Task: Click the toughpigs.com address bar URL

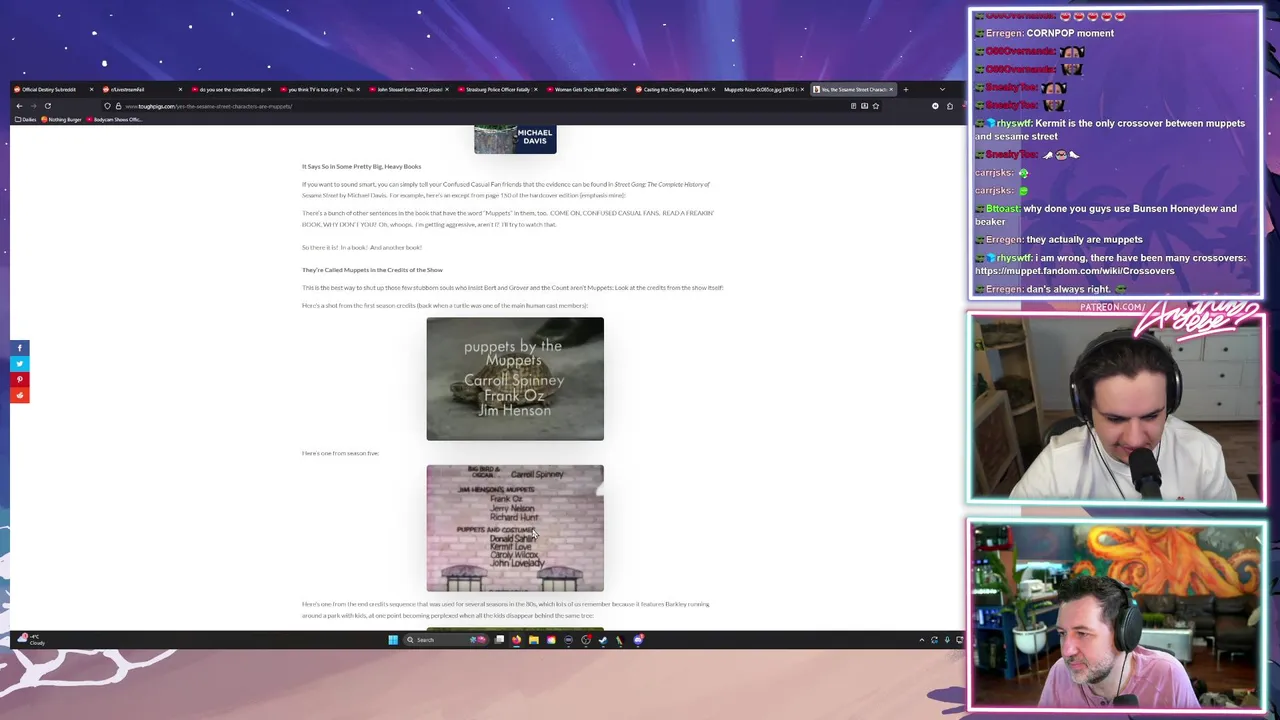Action: coord(208,106)
